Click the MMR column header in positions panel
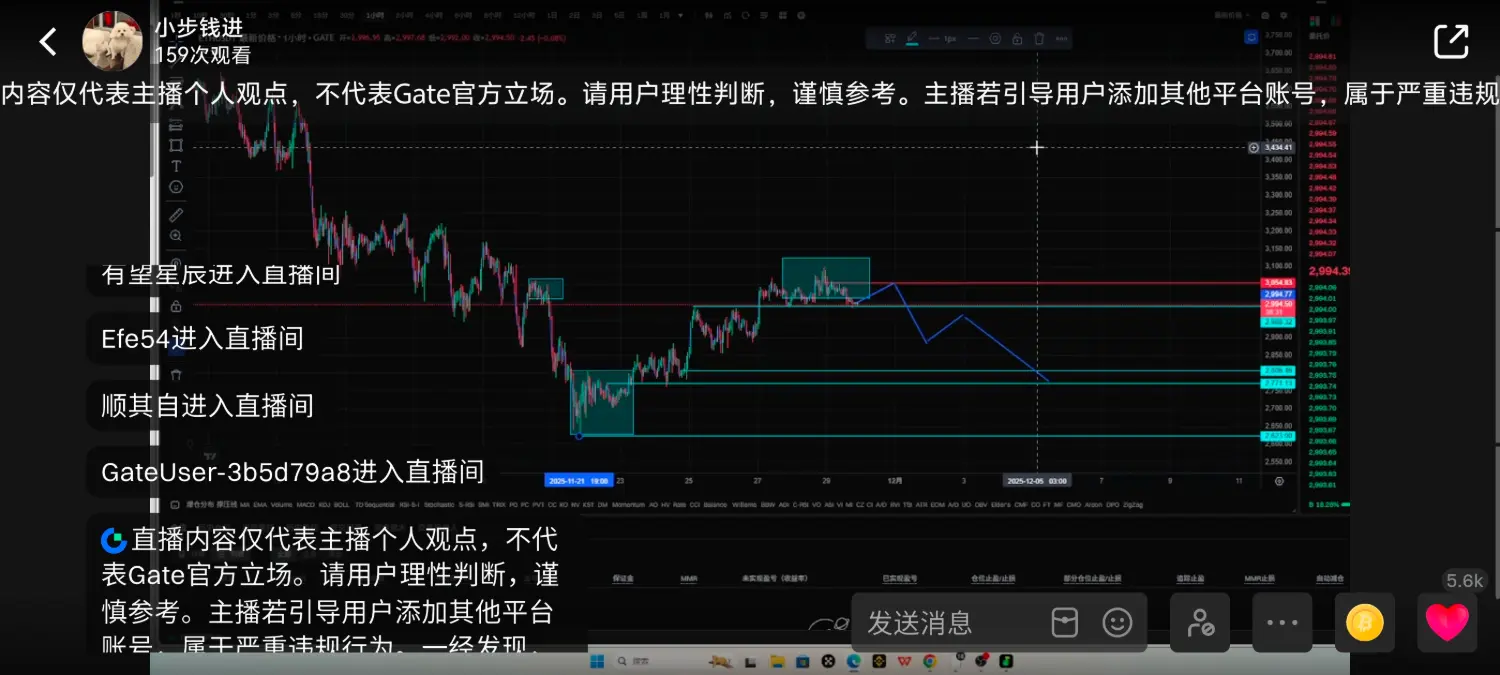Screen dimensions: 1500x675 pyautogui.click(x=689, y=578)
